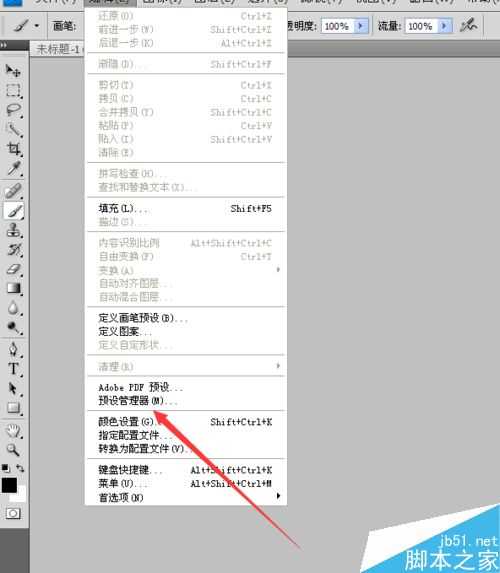This screenshot has height=573, width=500.
Task: Select the Eyedropper tool
Action: coord(13,168)
